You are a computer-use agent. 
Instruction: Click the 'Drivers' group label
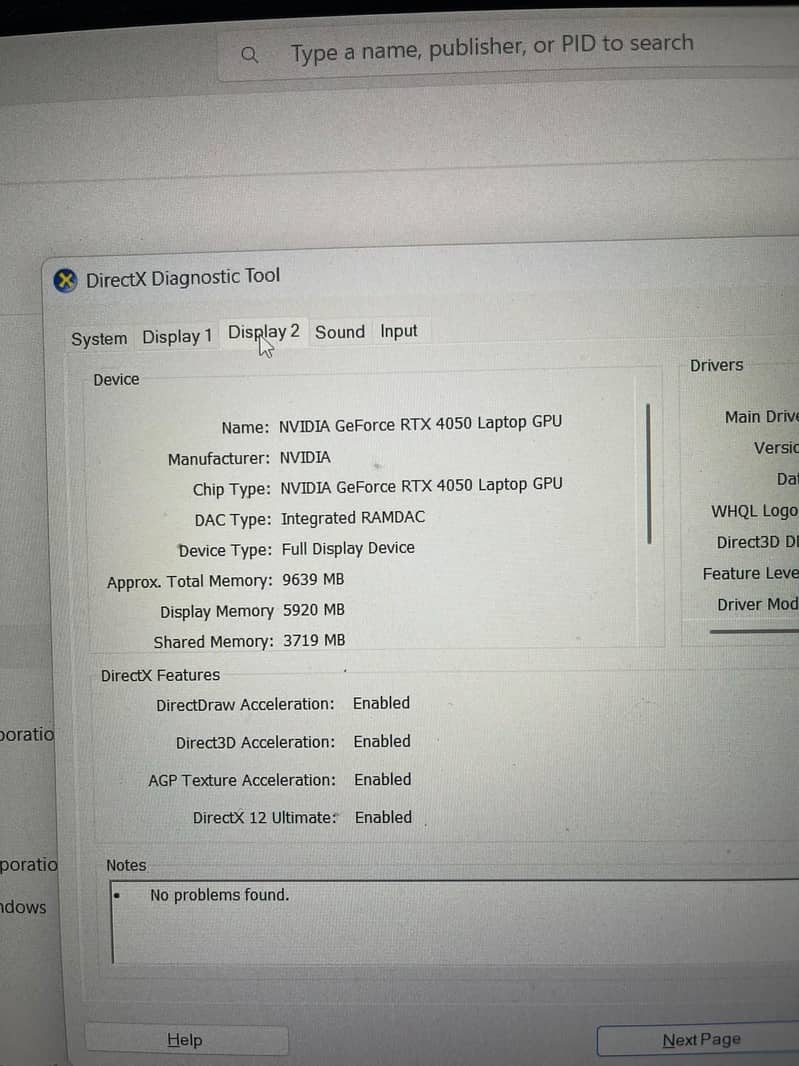[x=717, y=365]
